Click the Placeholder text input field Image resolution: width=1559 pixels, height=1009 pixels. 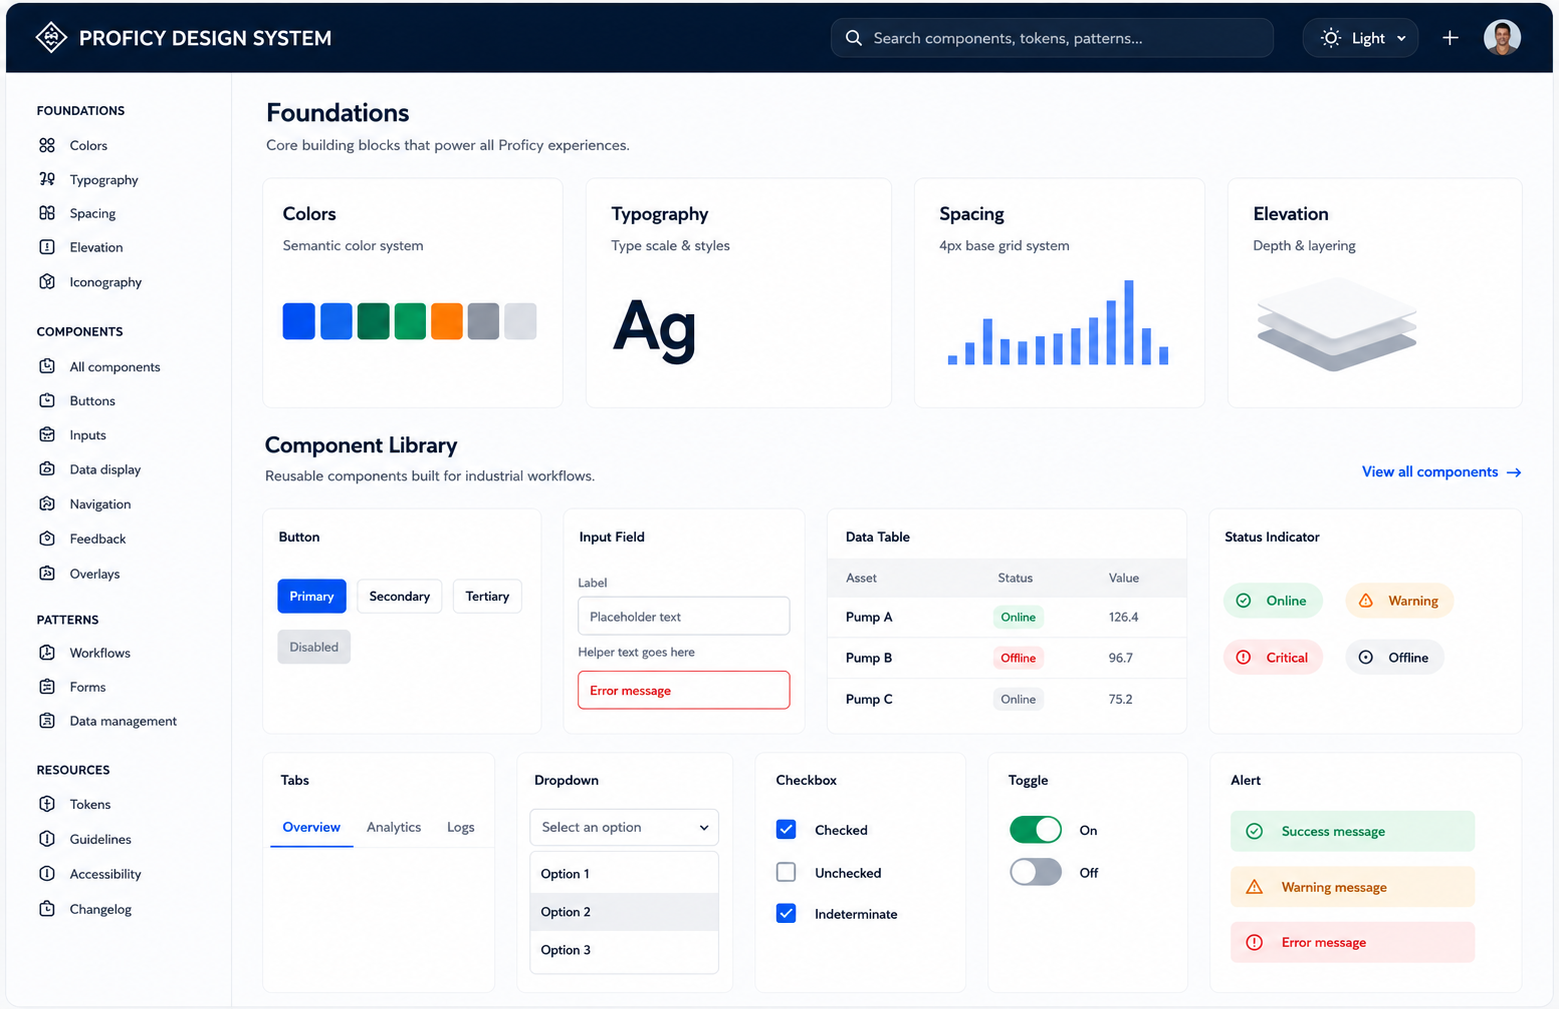pos(684,616)
